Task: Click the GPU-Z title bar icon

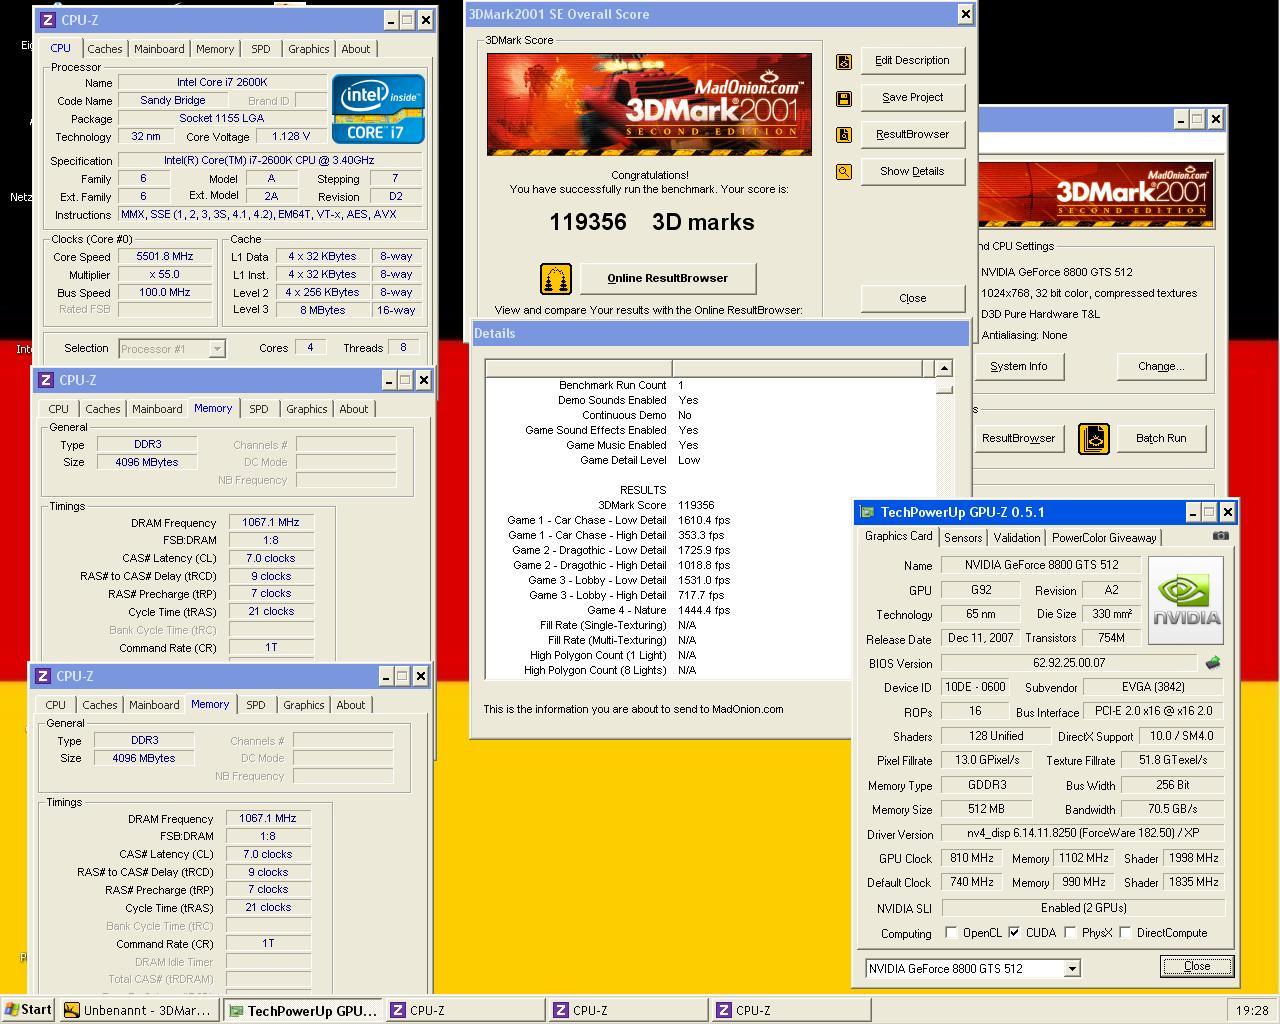Action: tap(867, 512)
